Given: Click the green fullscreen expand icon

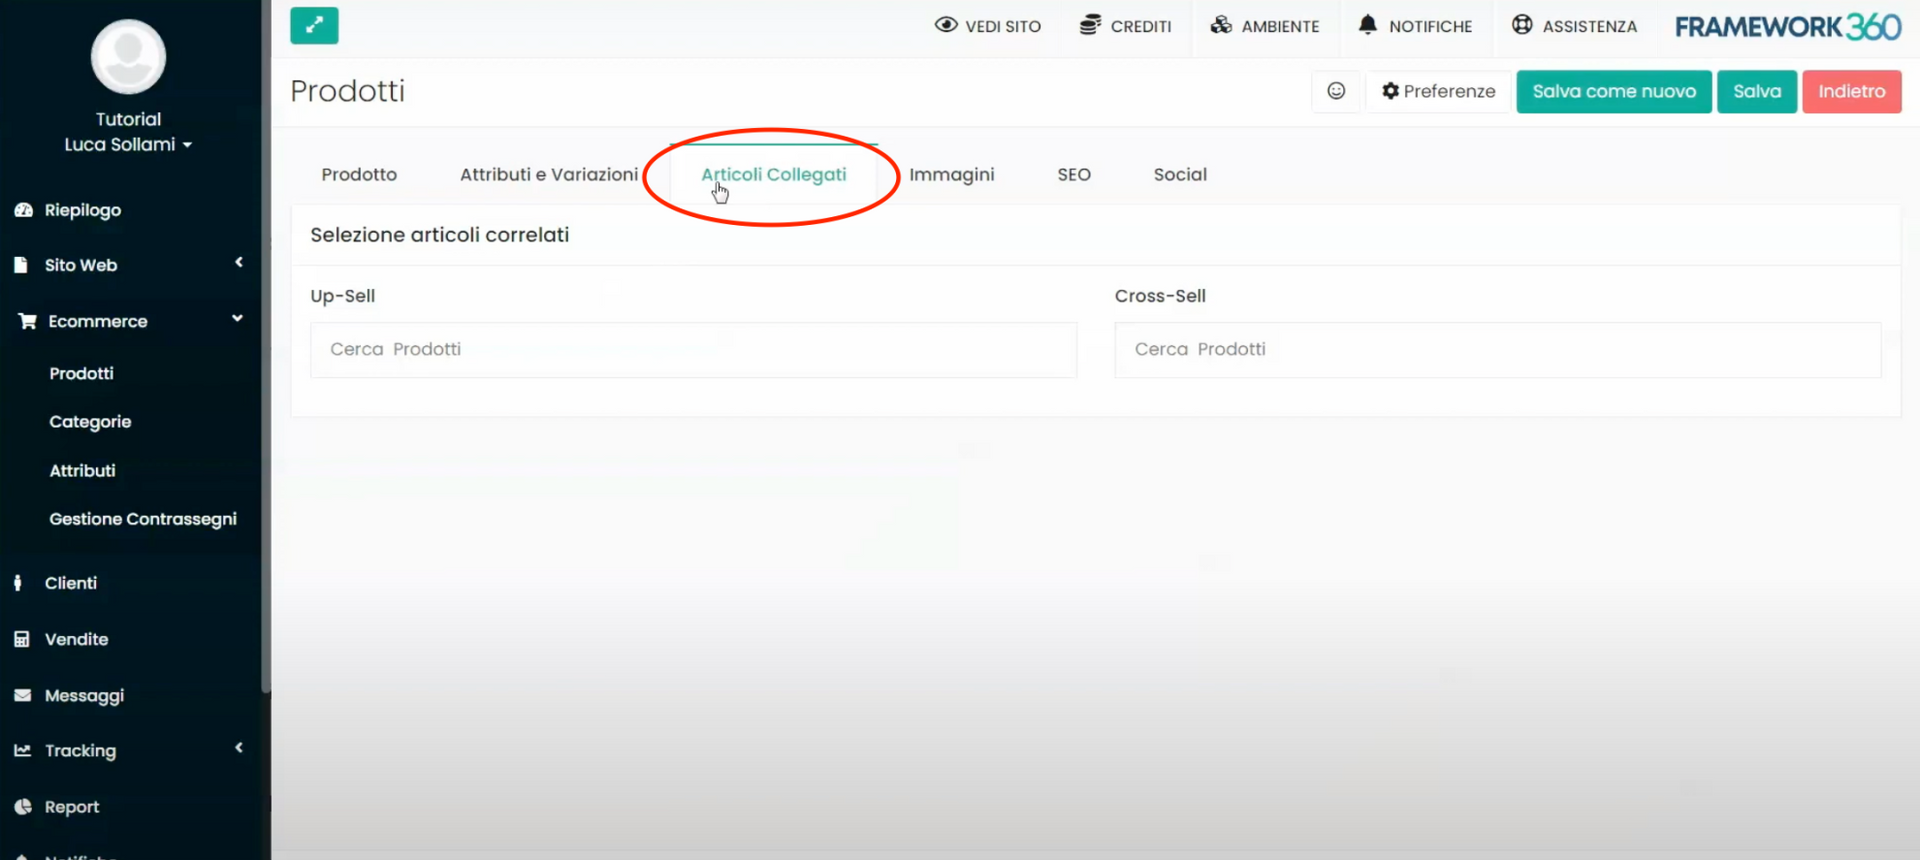Looking at the screenshot, I should pyautogui.click(x=314, y=26).
